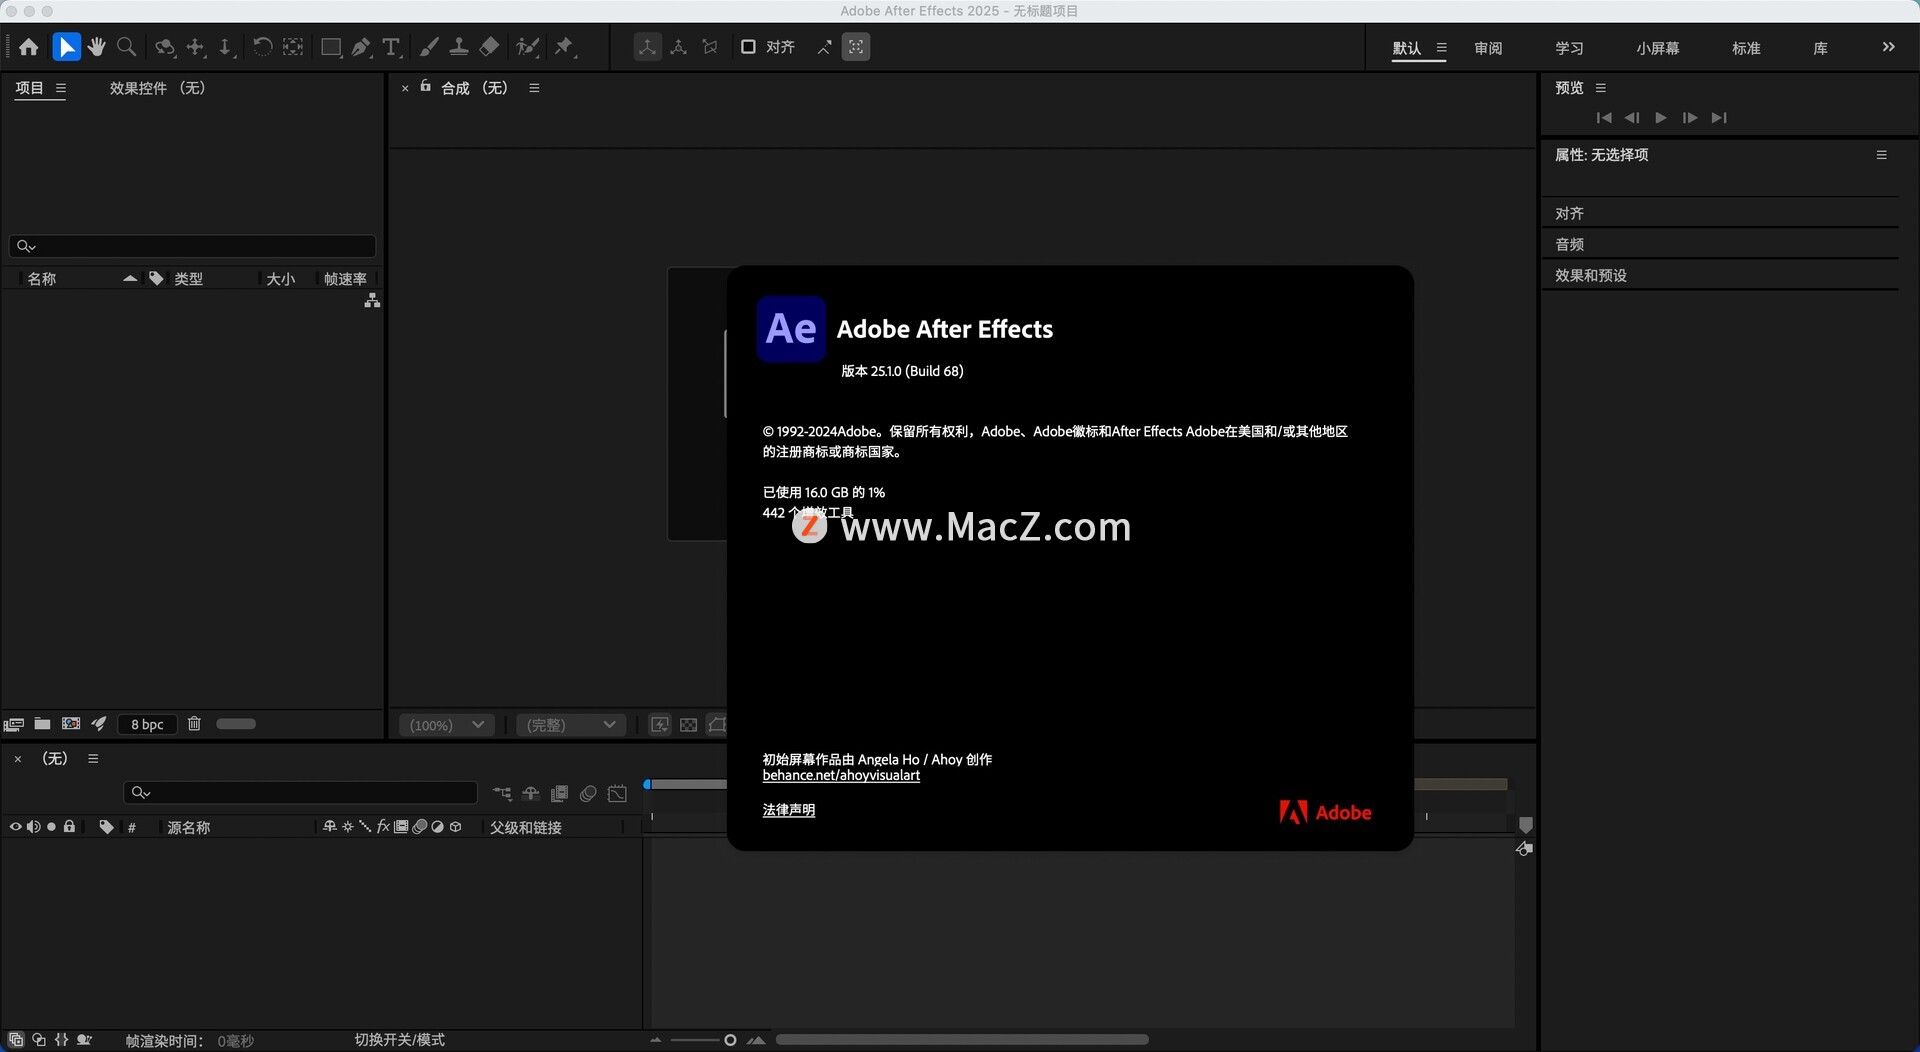1920x1052 pixels.
Task: Select the Zoom magnifier tool
Action: (x=127, y=47)
